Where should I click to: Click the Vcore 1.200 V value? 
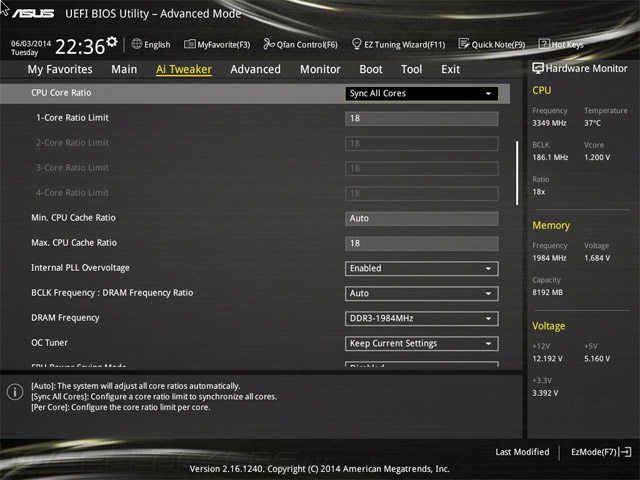(597, 157)
